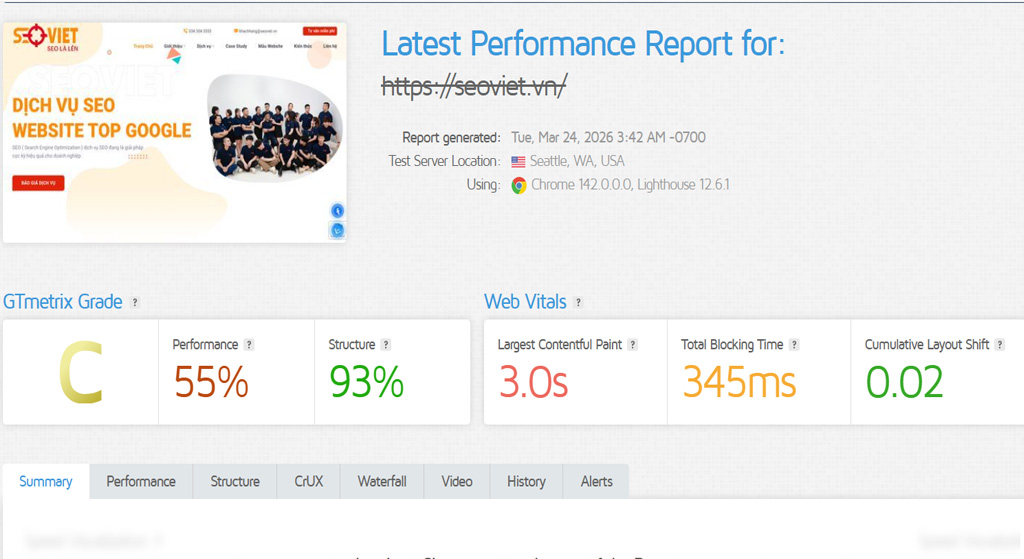Open the seoviet.vn URL link
The height and width of the screenshot is (559, 1024).
click(474, 87)
